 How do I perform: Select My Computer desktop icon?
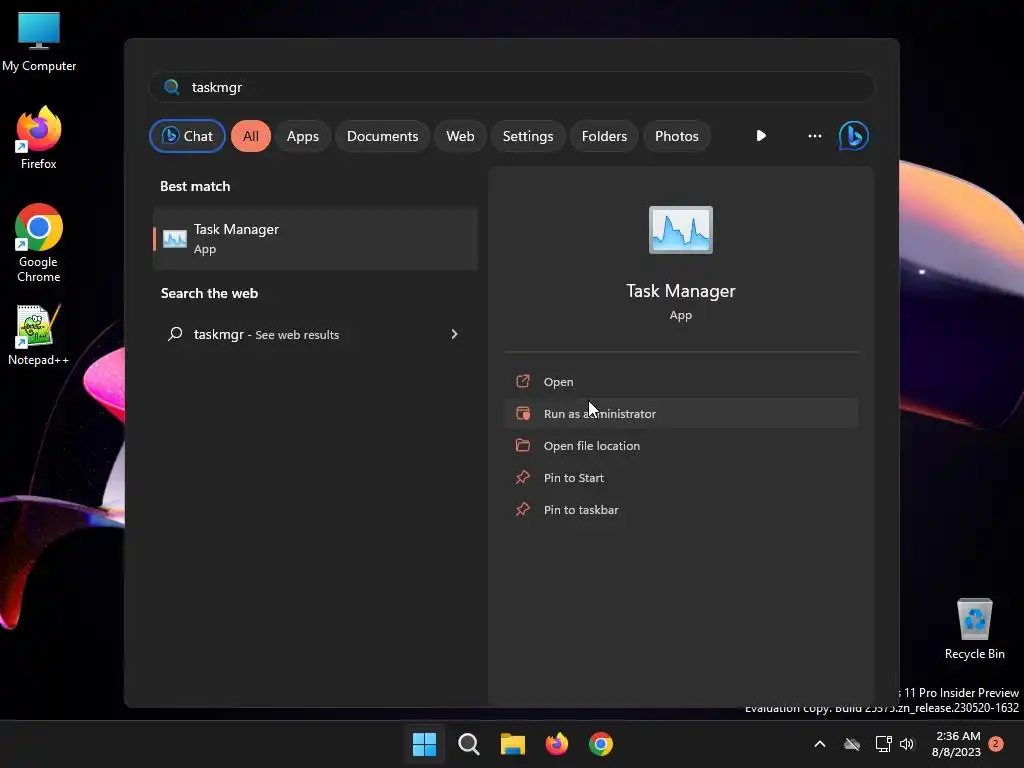39,42
